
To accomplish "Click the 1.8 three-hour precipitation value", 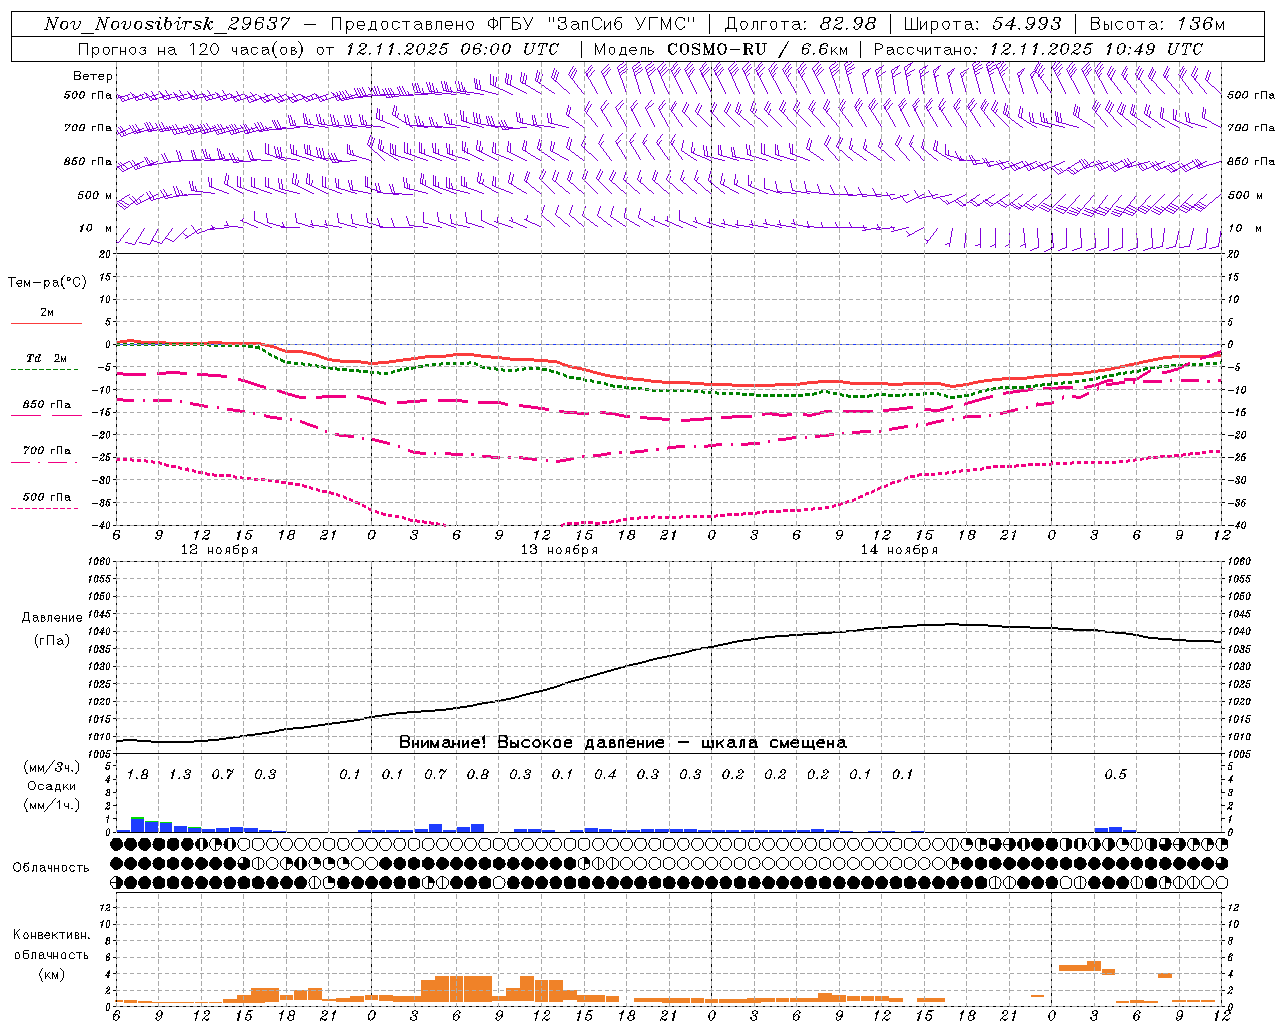I will [138, 775].
